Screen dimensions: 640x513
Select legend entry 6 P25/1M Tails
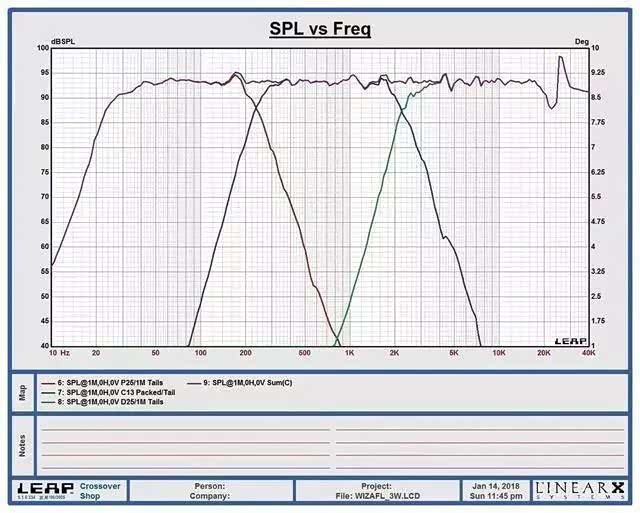click(x=114, y=382)
